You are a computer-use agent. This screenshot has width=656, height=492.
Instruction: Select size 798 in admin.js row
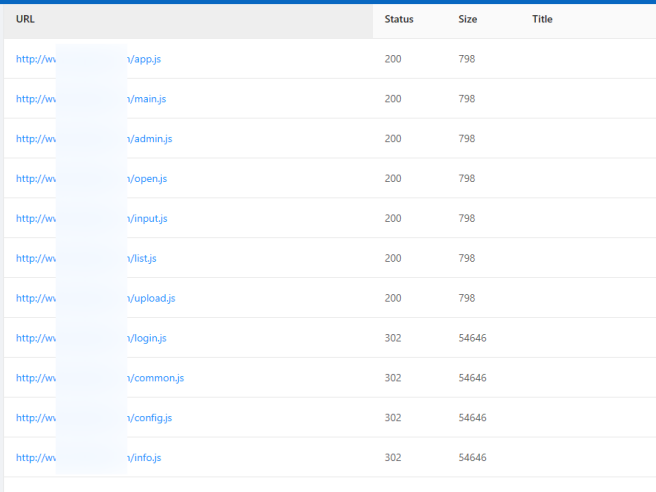click(x=467, y=138)
